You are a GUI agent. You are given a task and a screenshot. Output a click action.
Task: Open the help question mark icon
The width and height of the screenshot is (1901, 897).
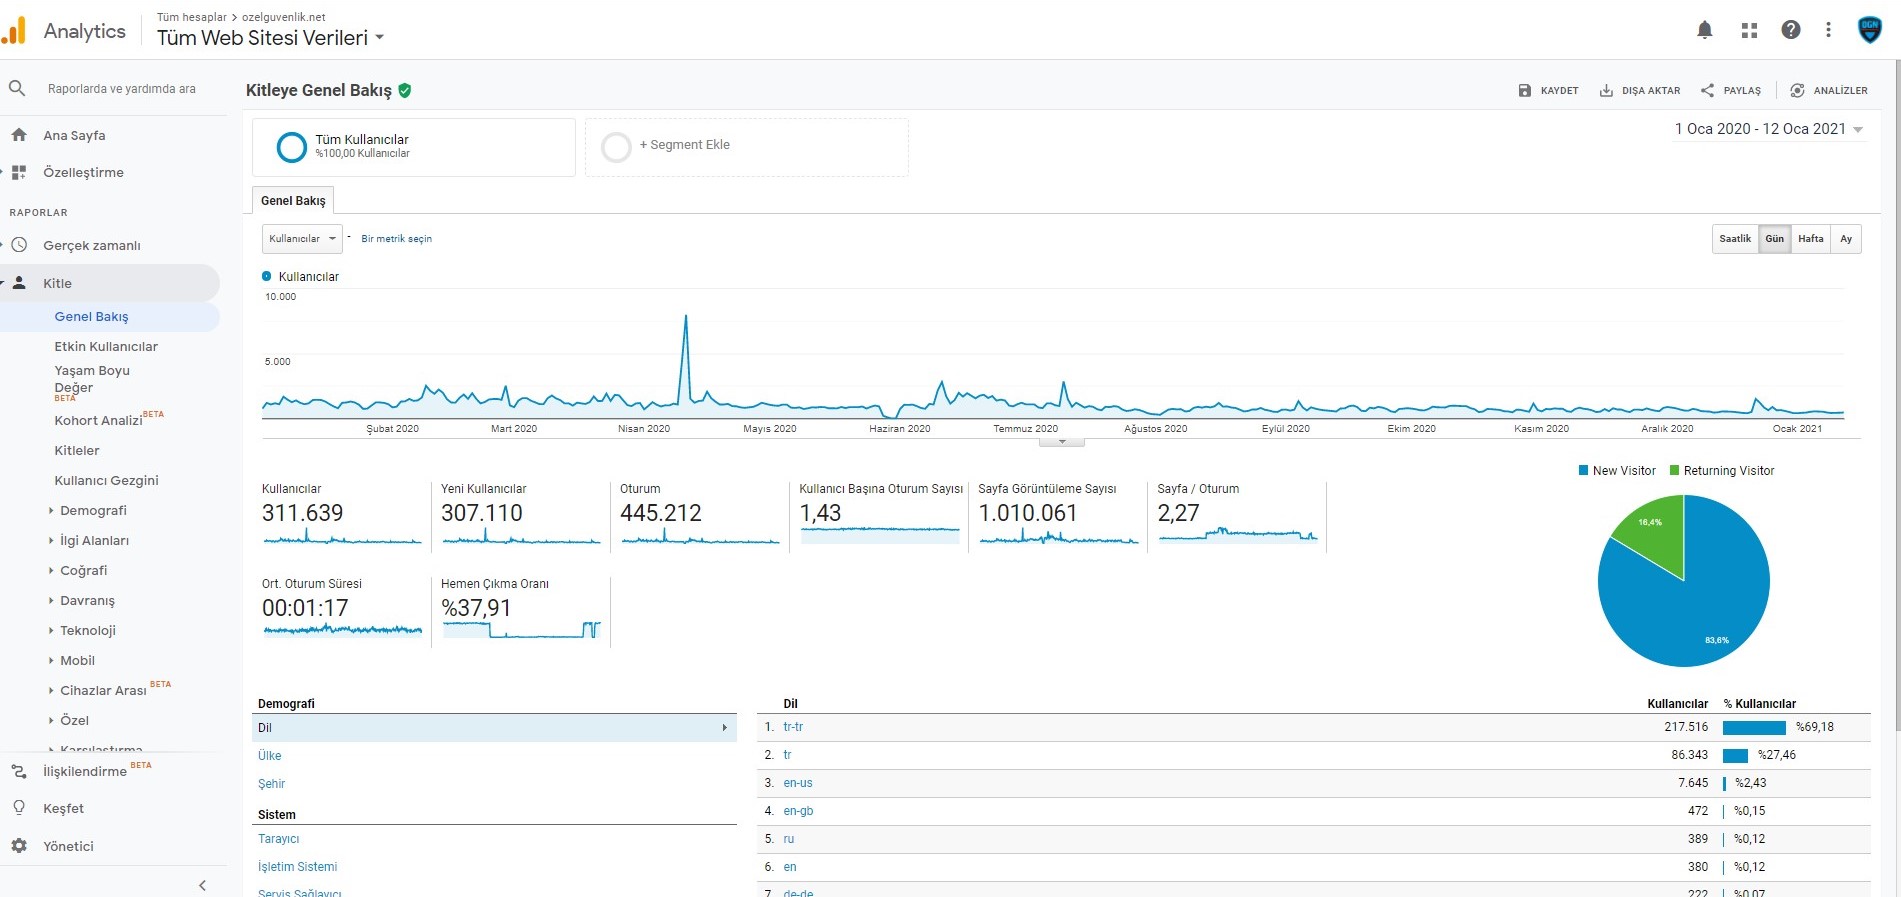[1791, 30]
